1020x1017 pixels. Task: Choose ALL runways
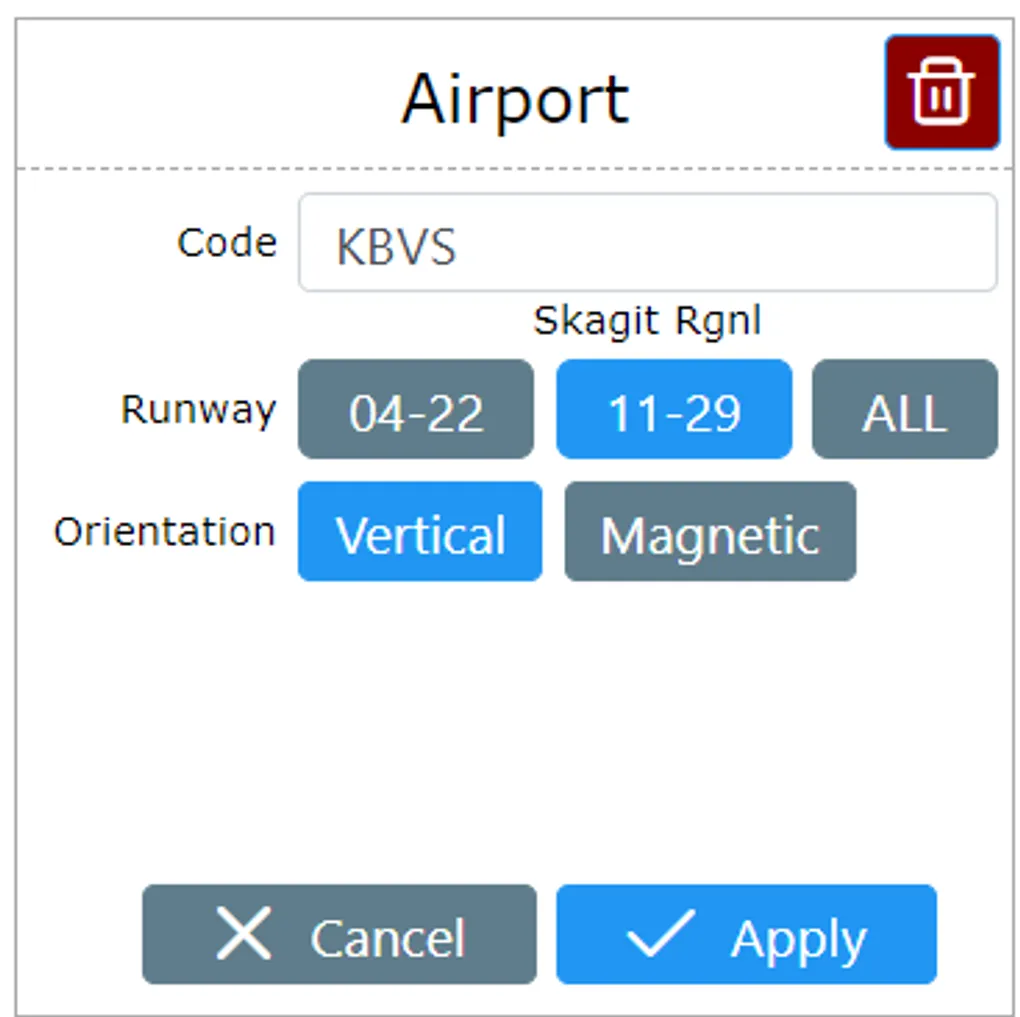(x=904, y=410)
